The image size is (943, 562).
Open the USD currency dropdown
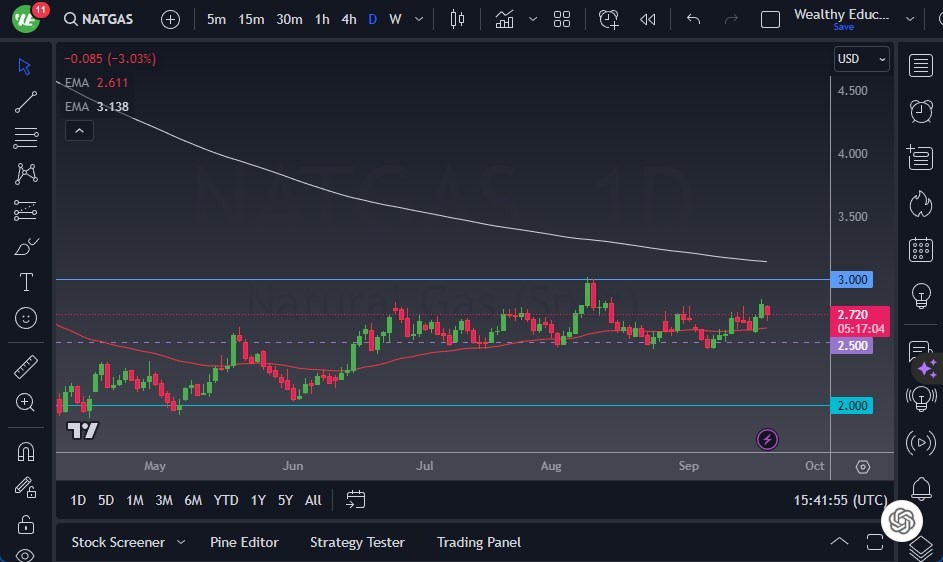[x=861, y=59]
